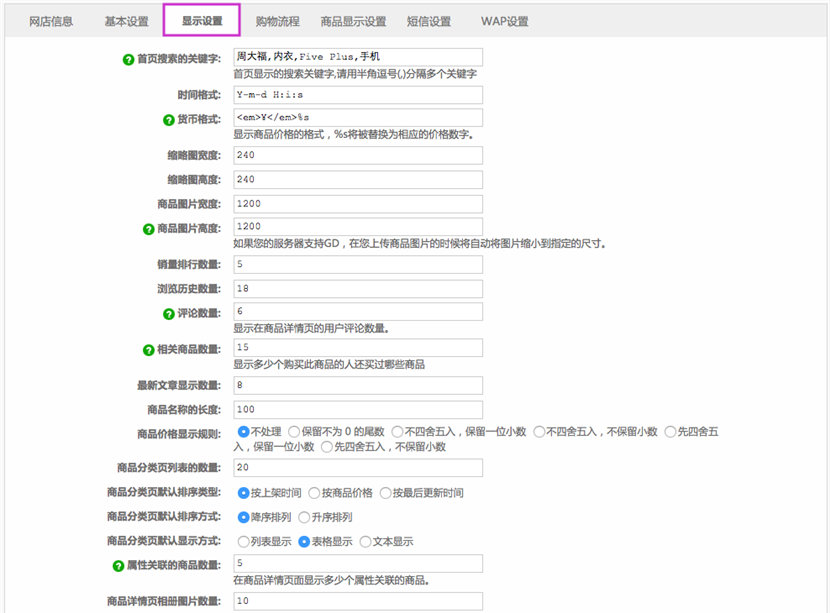Choose 文本显示 display mode

tap(365, 542)
